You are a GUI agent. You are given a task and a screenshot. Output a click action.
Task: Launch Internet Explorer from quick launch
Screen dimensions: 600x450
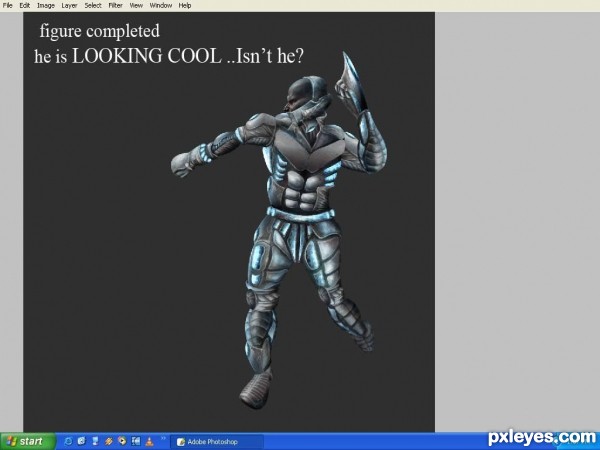(68, 441)
